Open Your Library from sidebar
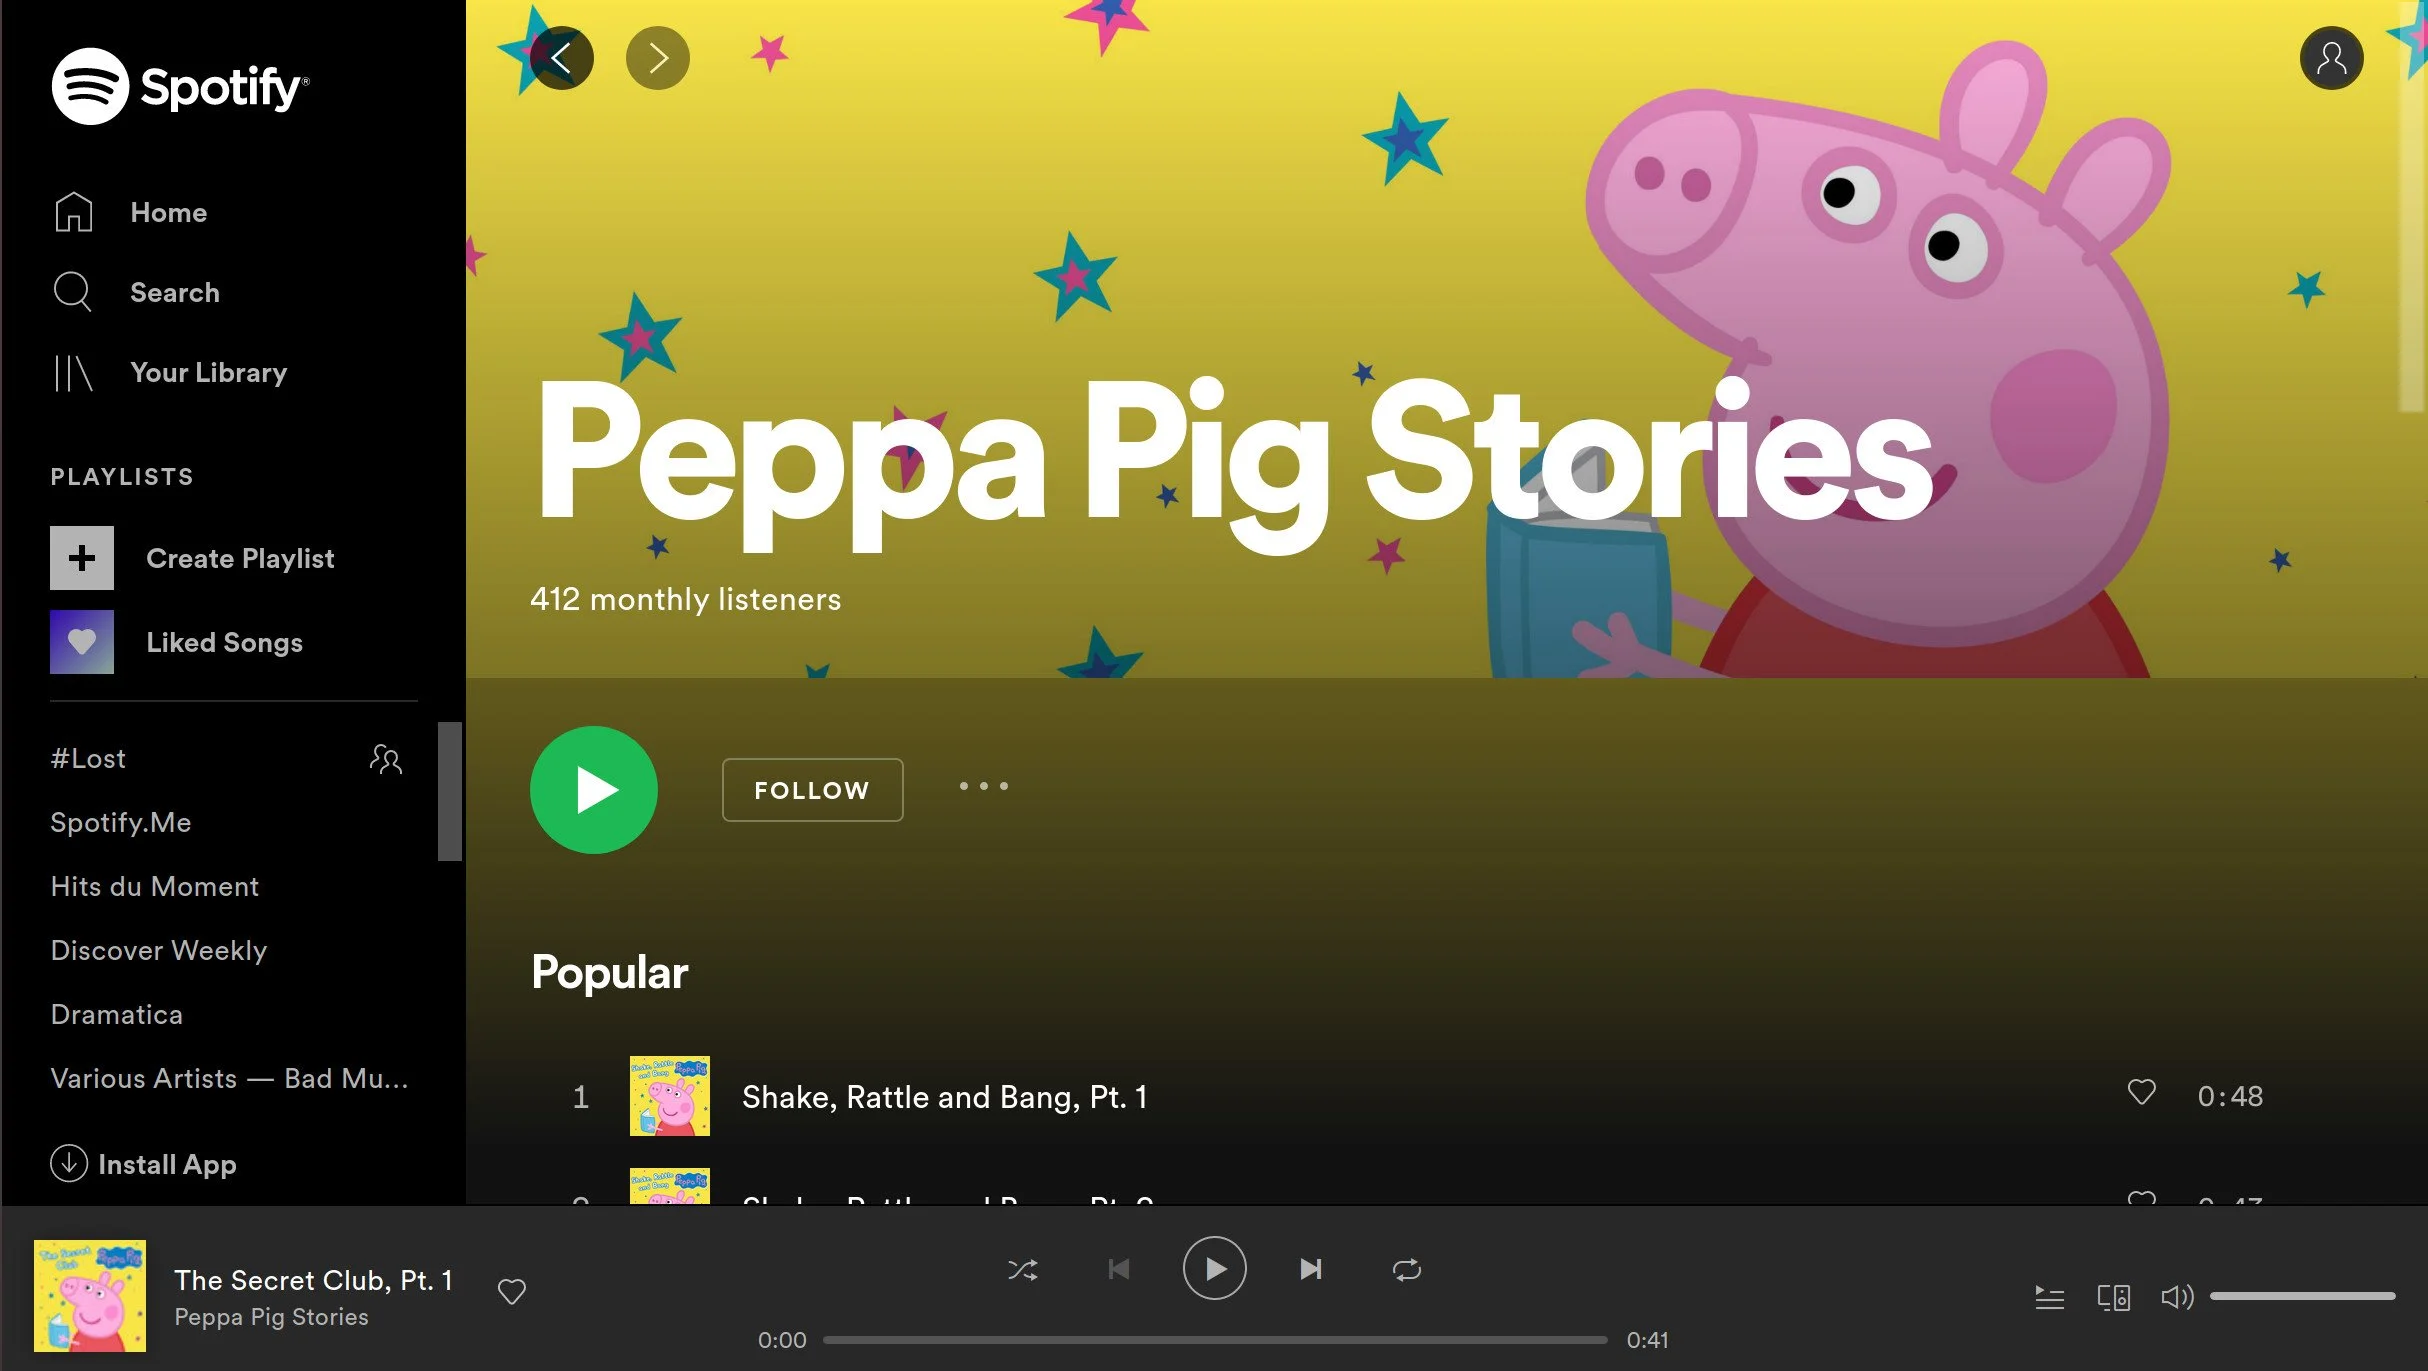The image size is (2428, 1371). tap(208, 372)
